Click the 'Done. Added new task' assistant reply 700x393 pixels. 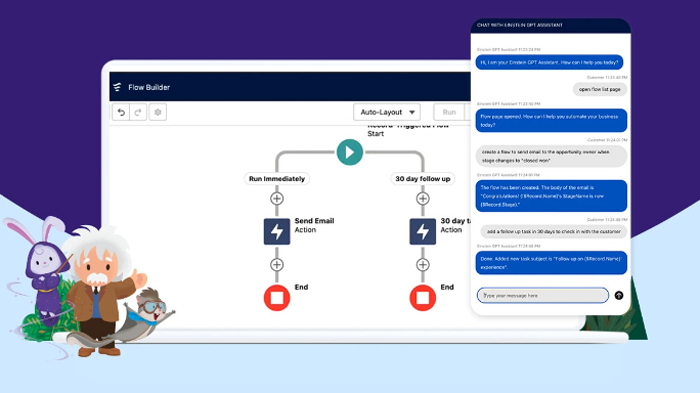tap(551, 263)
